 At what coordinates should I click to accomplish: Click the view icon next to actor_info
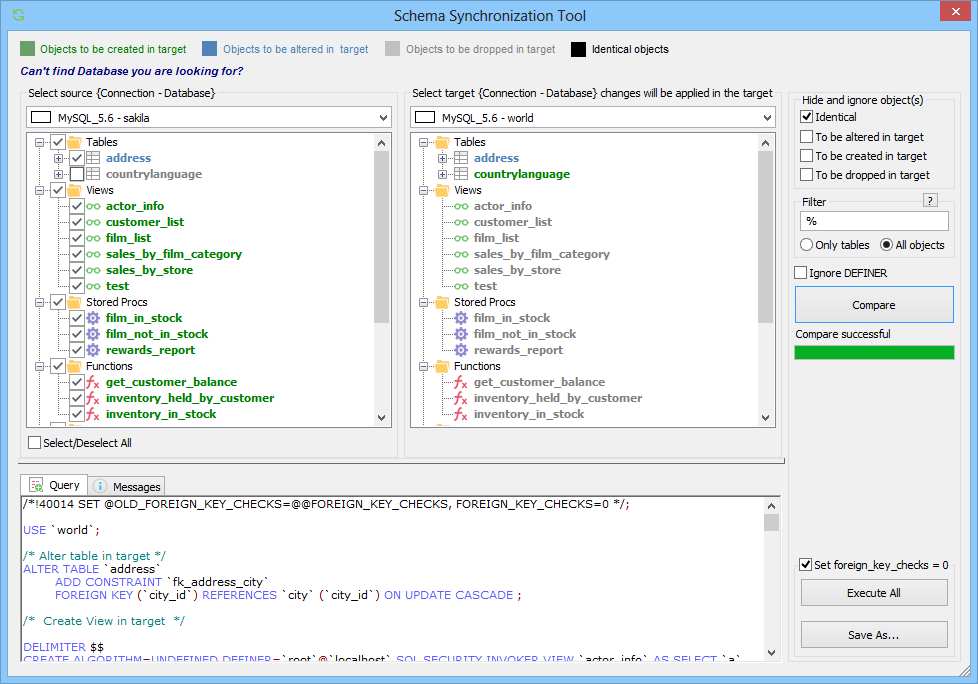[91, 206]
